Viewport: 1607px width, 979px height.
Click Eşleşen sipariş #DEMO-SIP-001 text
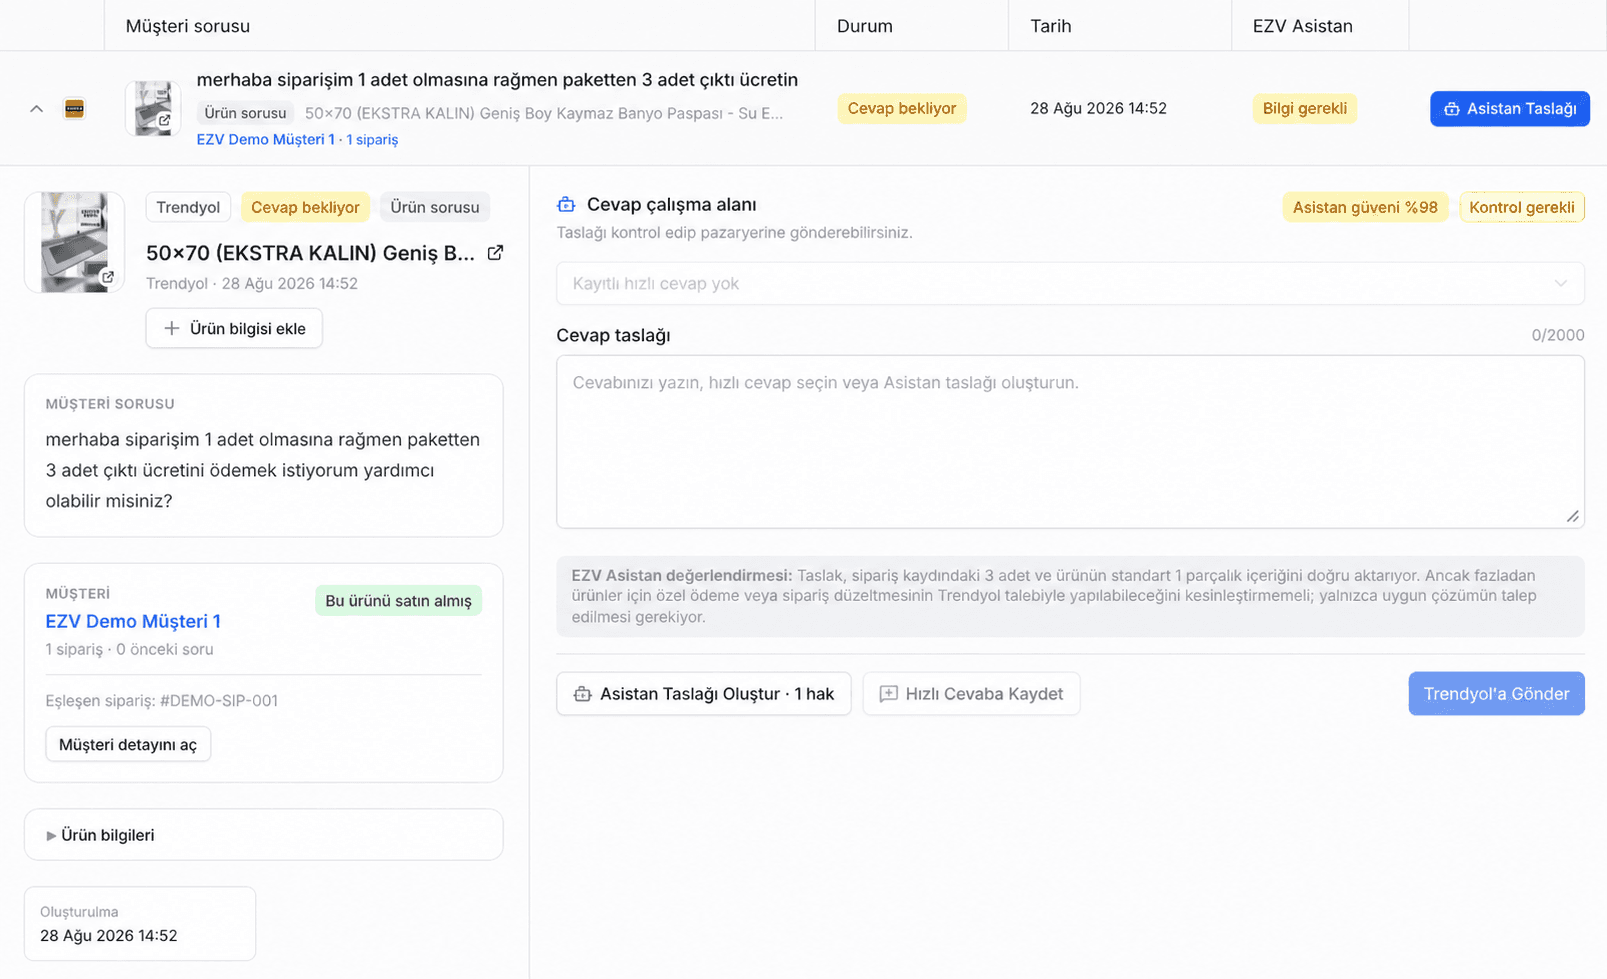(x=161, y=700)
